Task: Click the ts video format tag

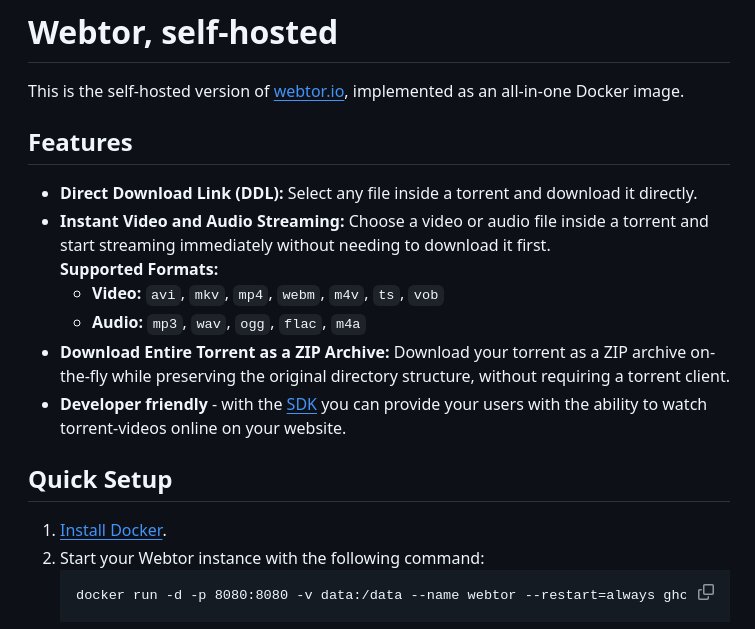Action: coord(385,295)
